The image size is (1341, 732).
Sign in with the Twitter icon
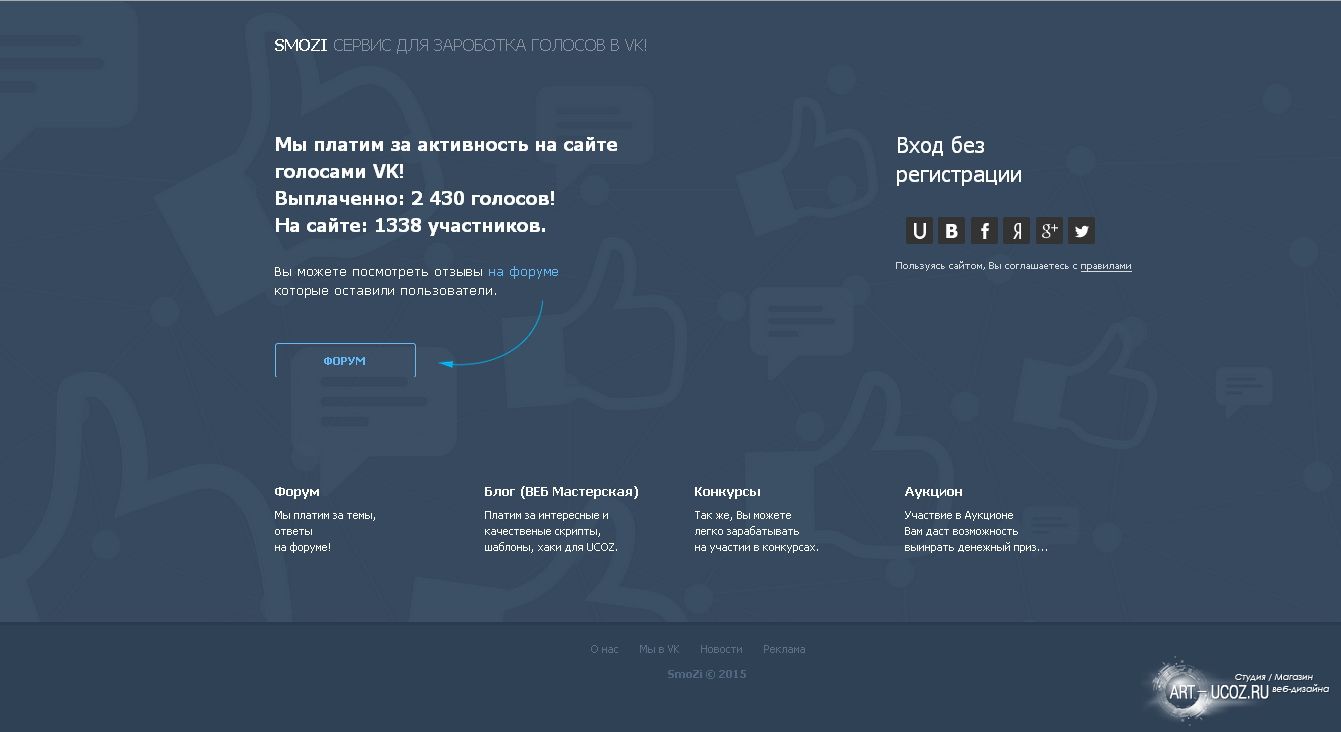point(1081,231)
